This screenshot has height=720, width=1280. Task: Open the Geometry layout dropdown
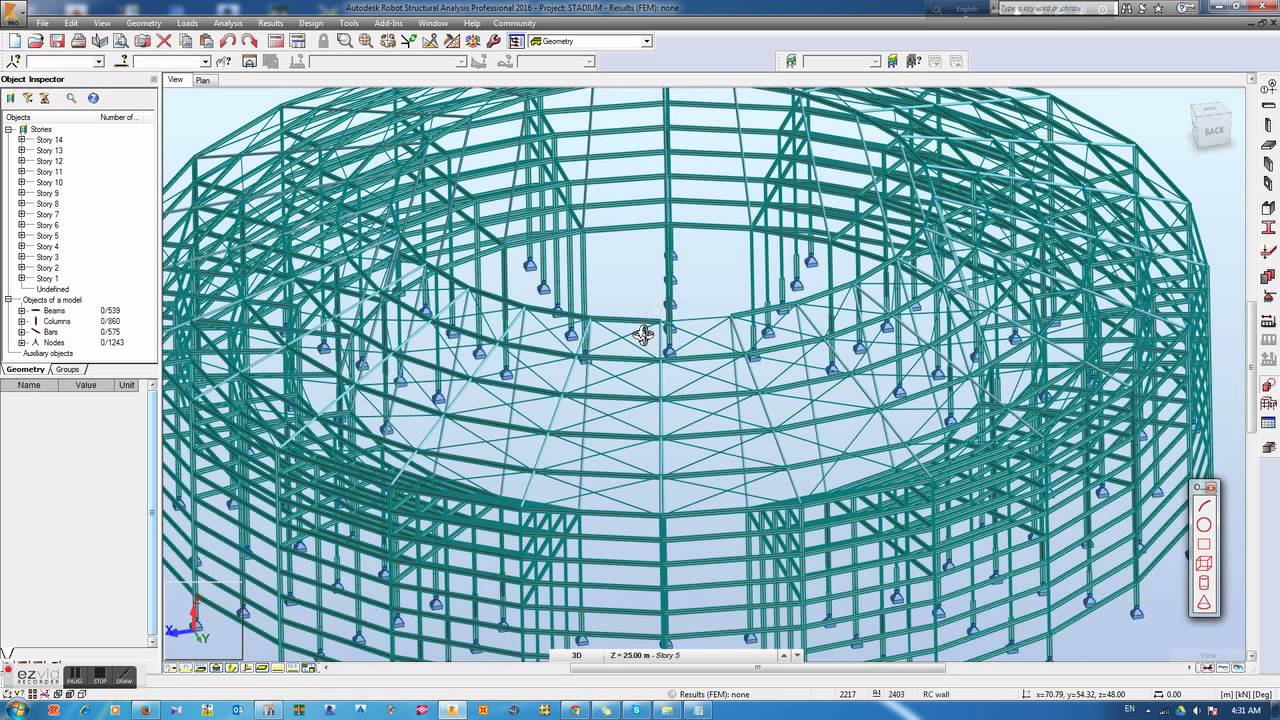point(645,41)
